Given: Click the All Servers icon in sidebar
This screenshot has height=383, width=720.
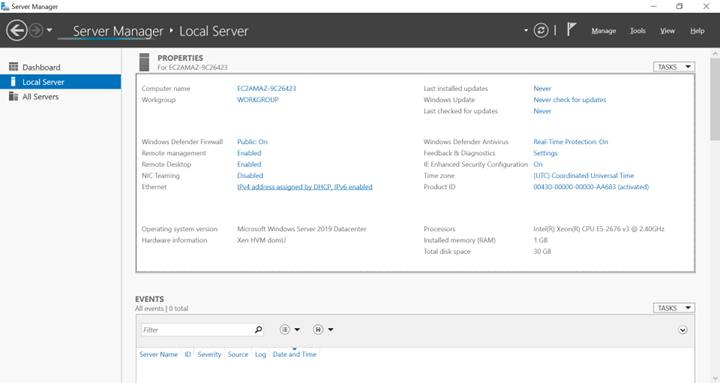Looking at the screenshot, I should [13, 96].
